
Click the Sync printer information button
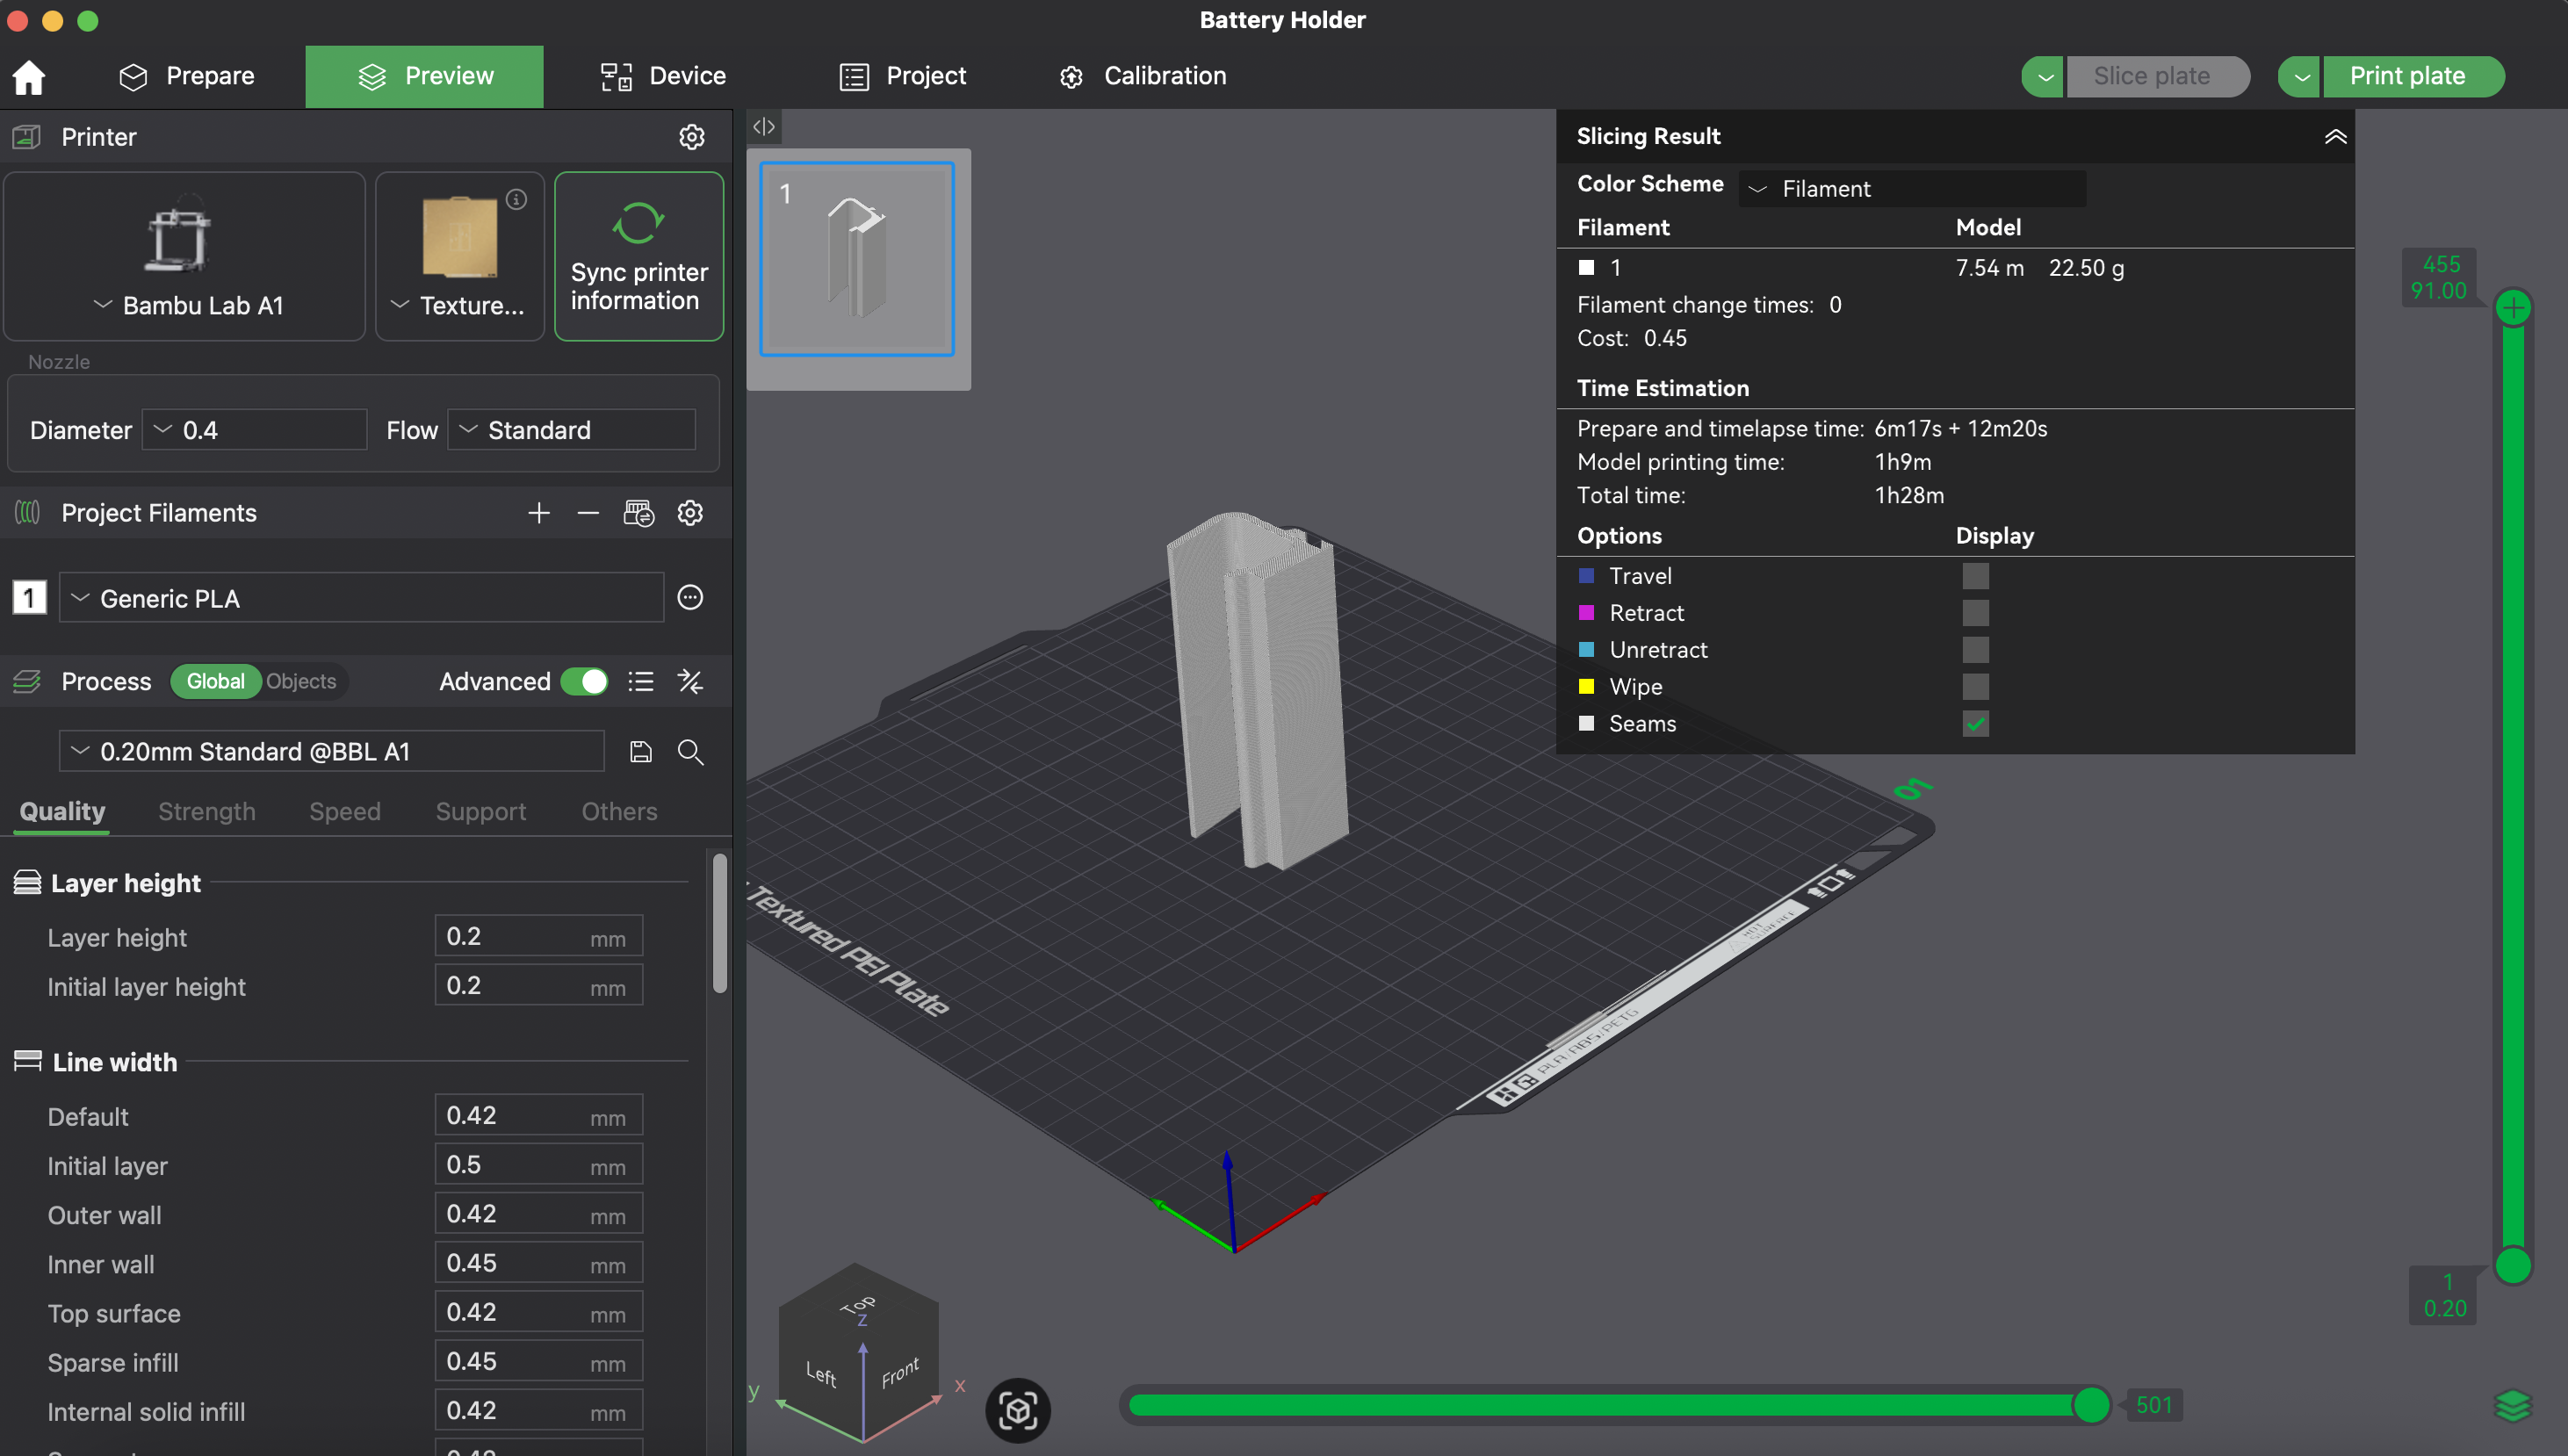639,256
